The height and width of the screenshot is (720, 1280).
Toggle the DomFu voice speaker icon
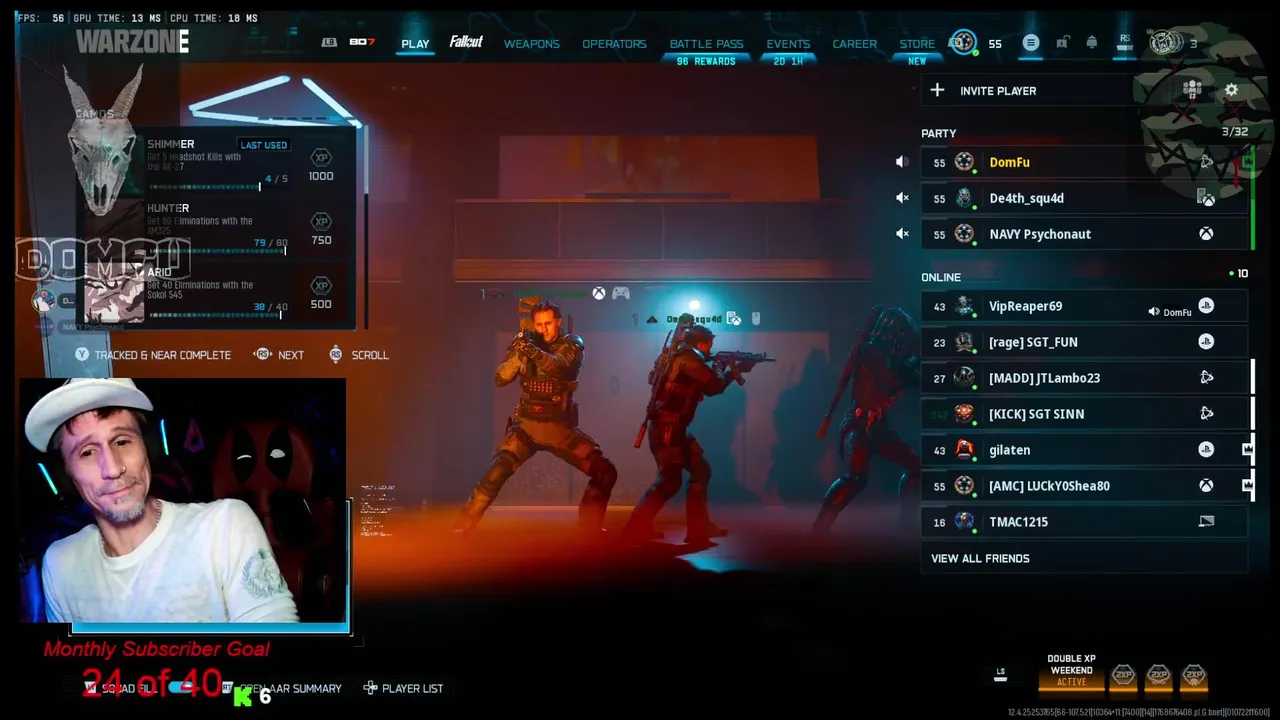tap(902, 162)
